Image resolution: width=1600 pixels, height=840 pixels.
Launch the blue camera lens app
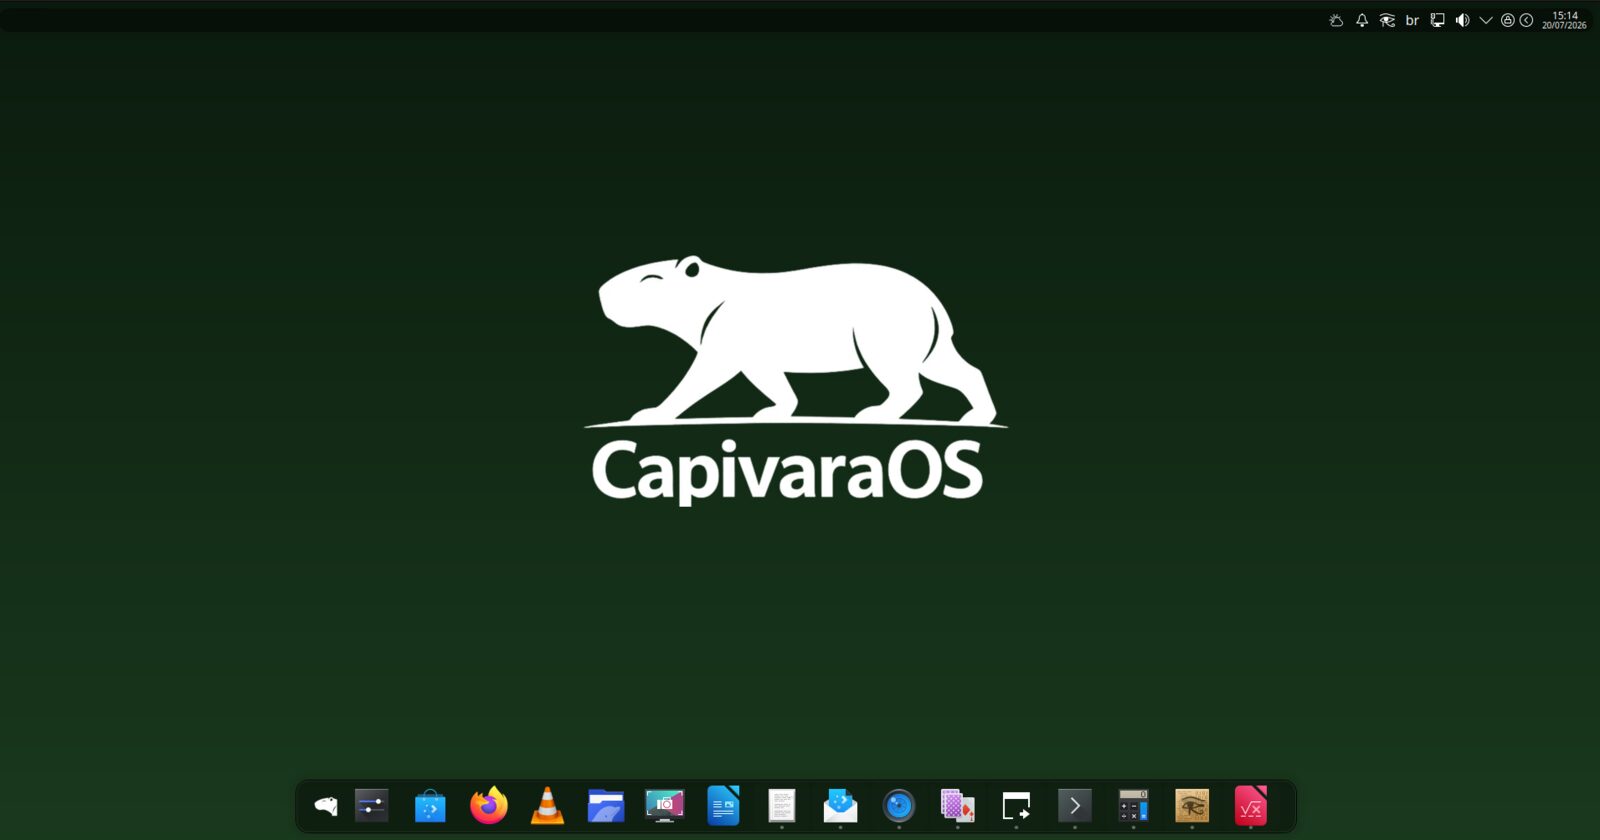pos(899,806)
